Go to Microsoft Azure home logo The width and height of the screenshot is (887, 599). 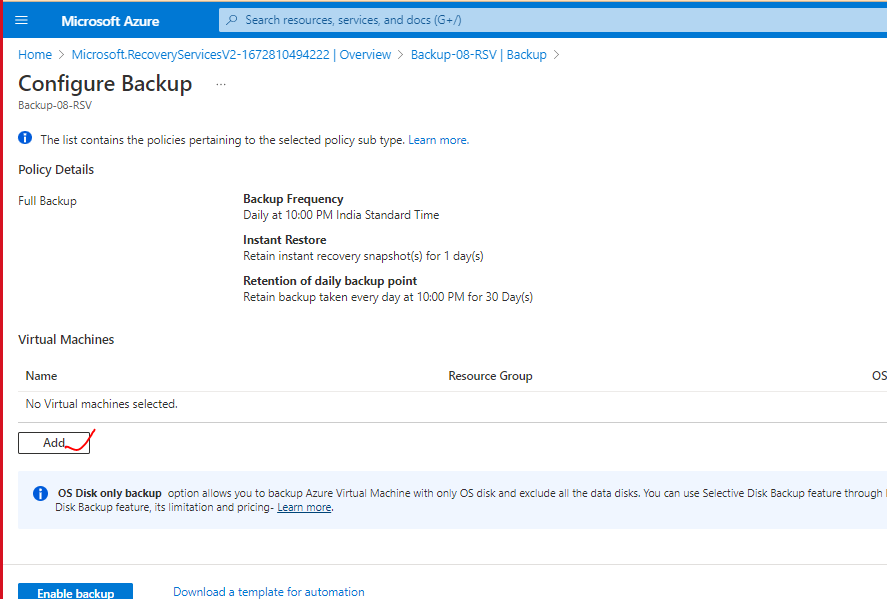[110, 21]
